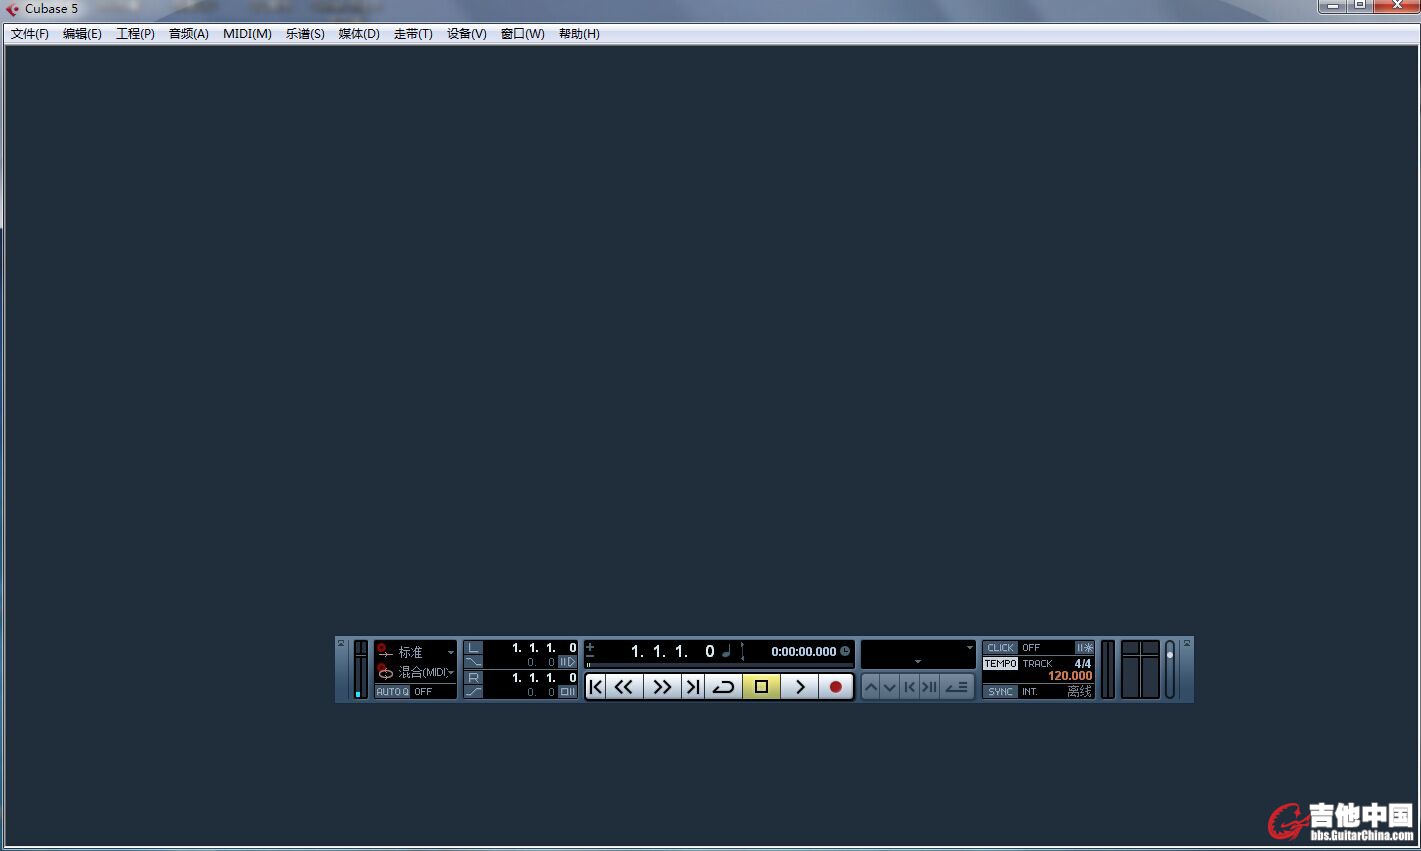Click the 120.000 tempo value field
Screen dimensions: 1421x851
click(1069, 676)
